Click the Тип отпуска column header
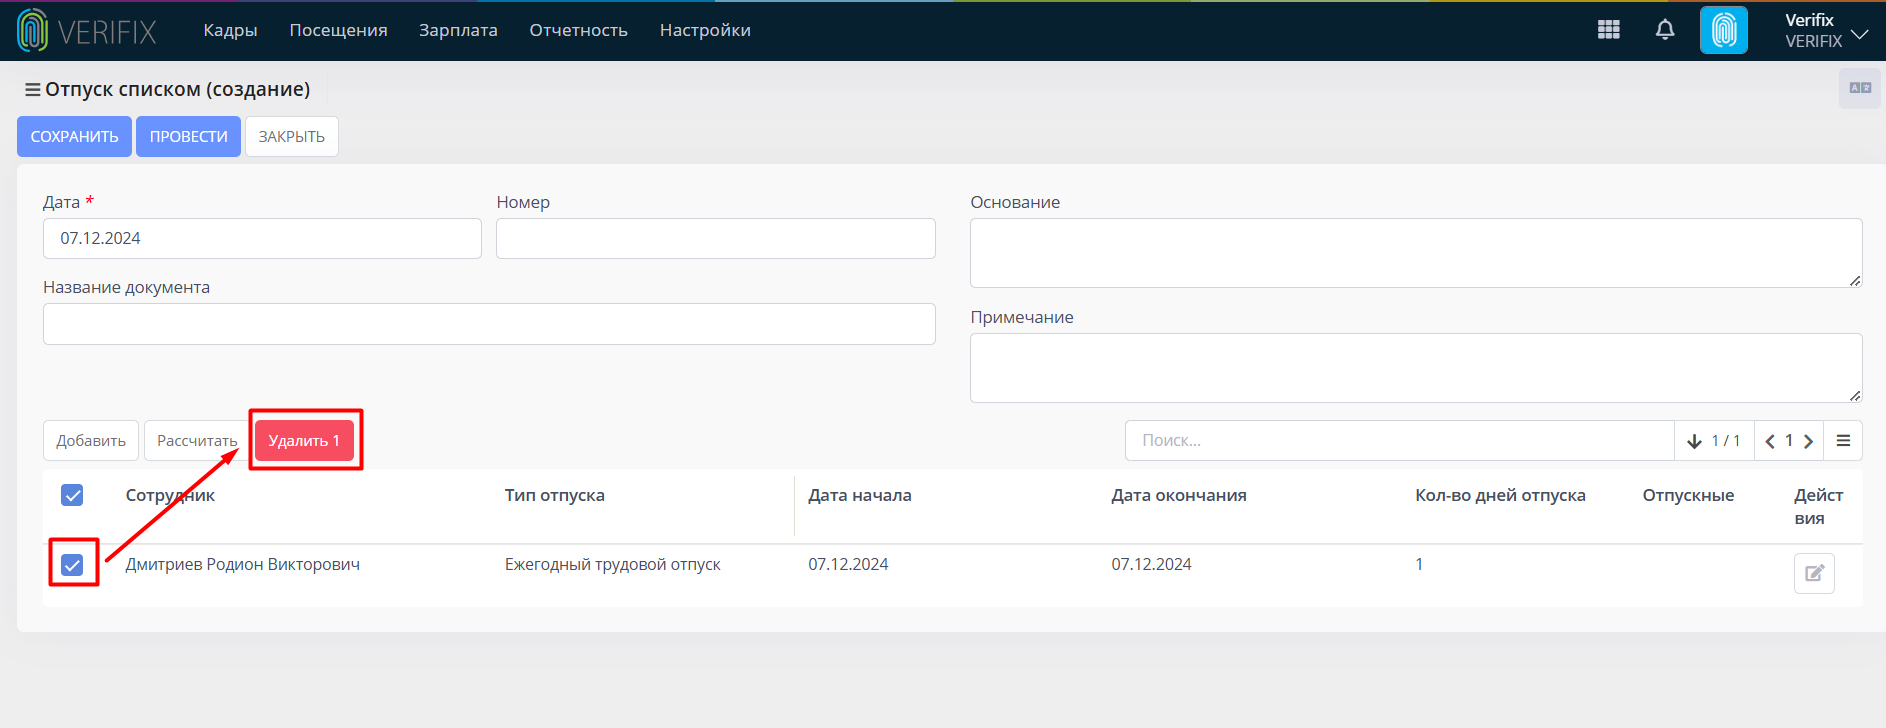The width and height of the screenshot is (1886, 728). pos(554,495)
